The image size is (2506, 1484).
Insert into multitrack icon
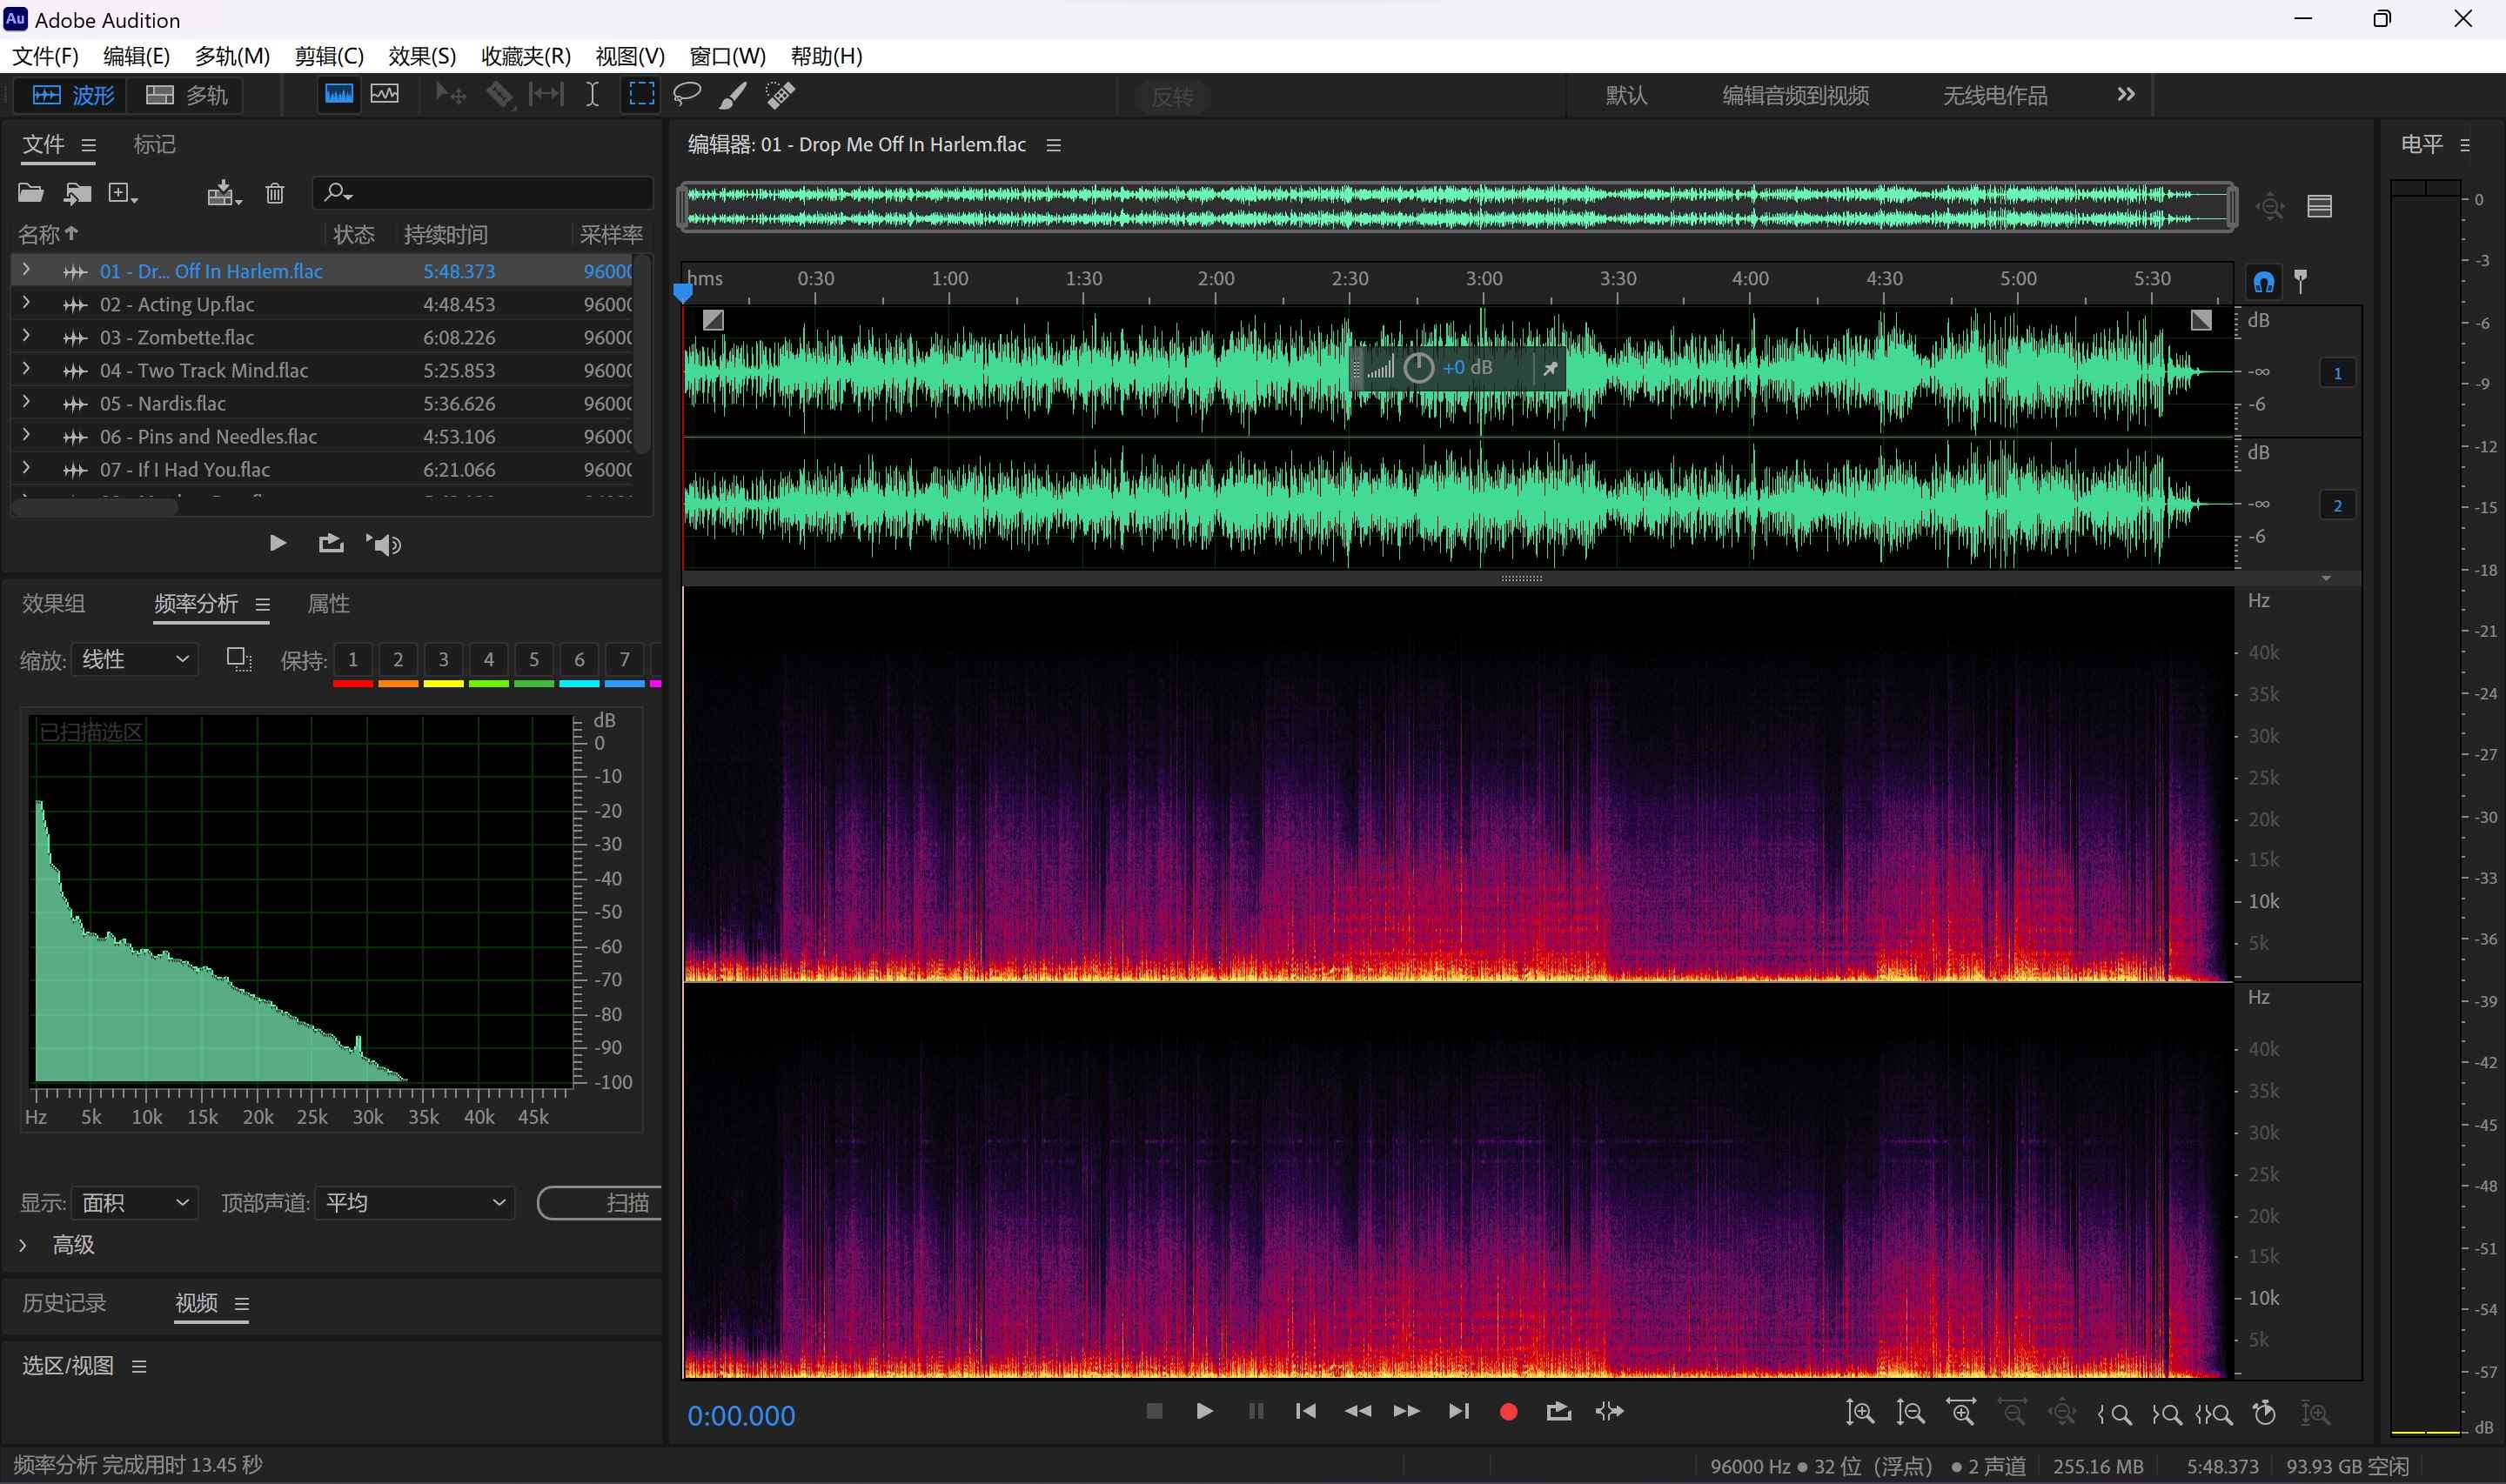click(224, 192)
